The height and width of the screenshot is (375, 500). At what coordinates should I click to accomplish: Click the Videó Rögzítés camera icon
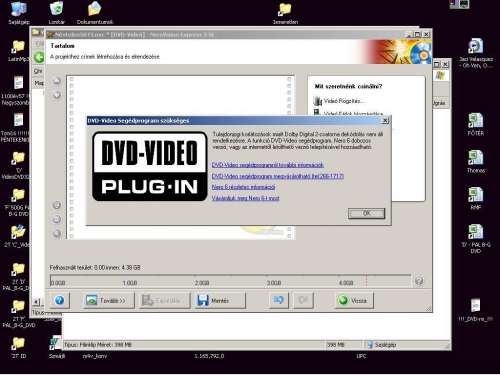(318, 101)
